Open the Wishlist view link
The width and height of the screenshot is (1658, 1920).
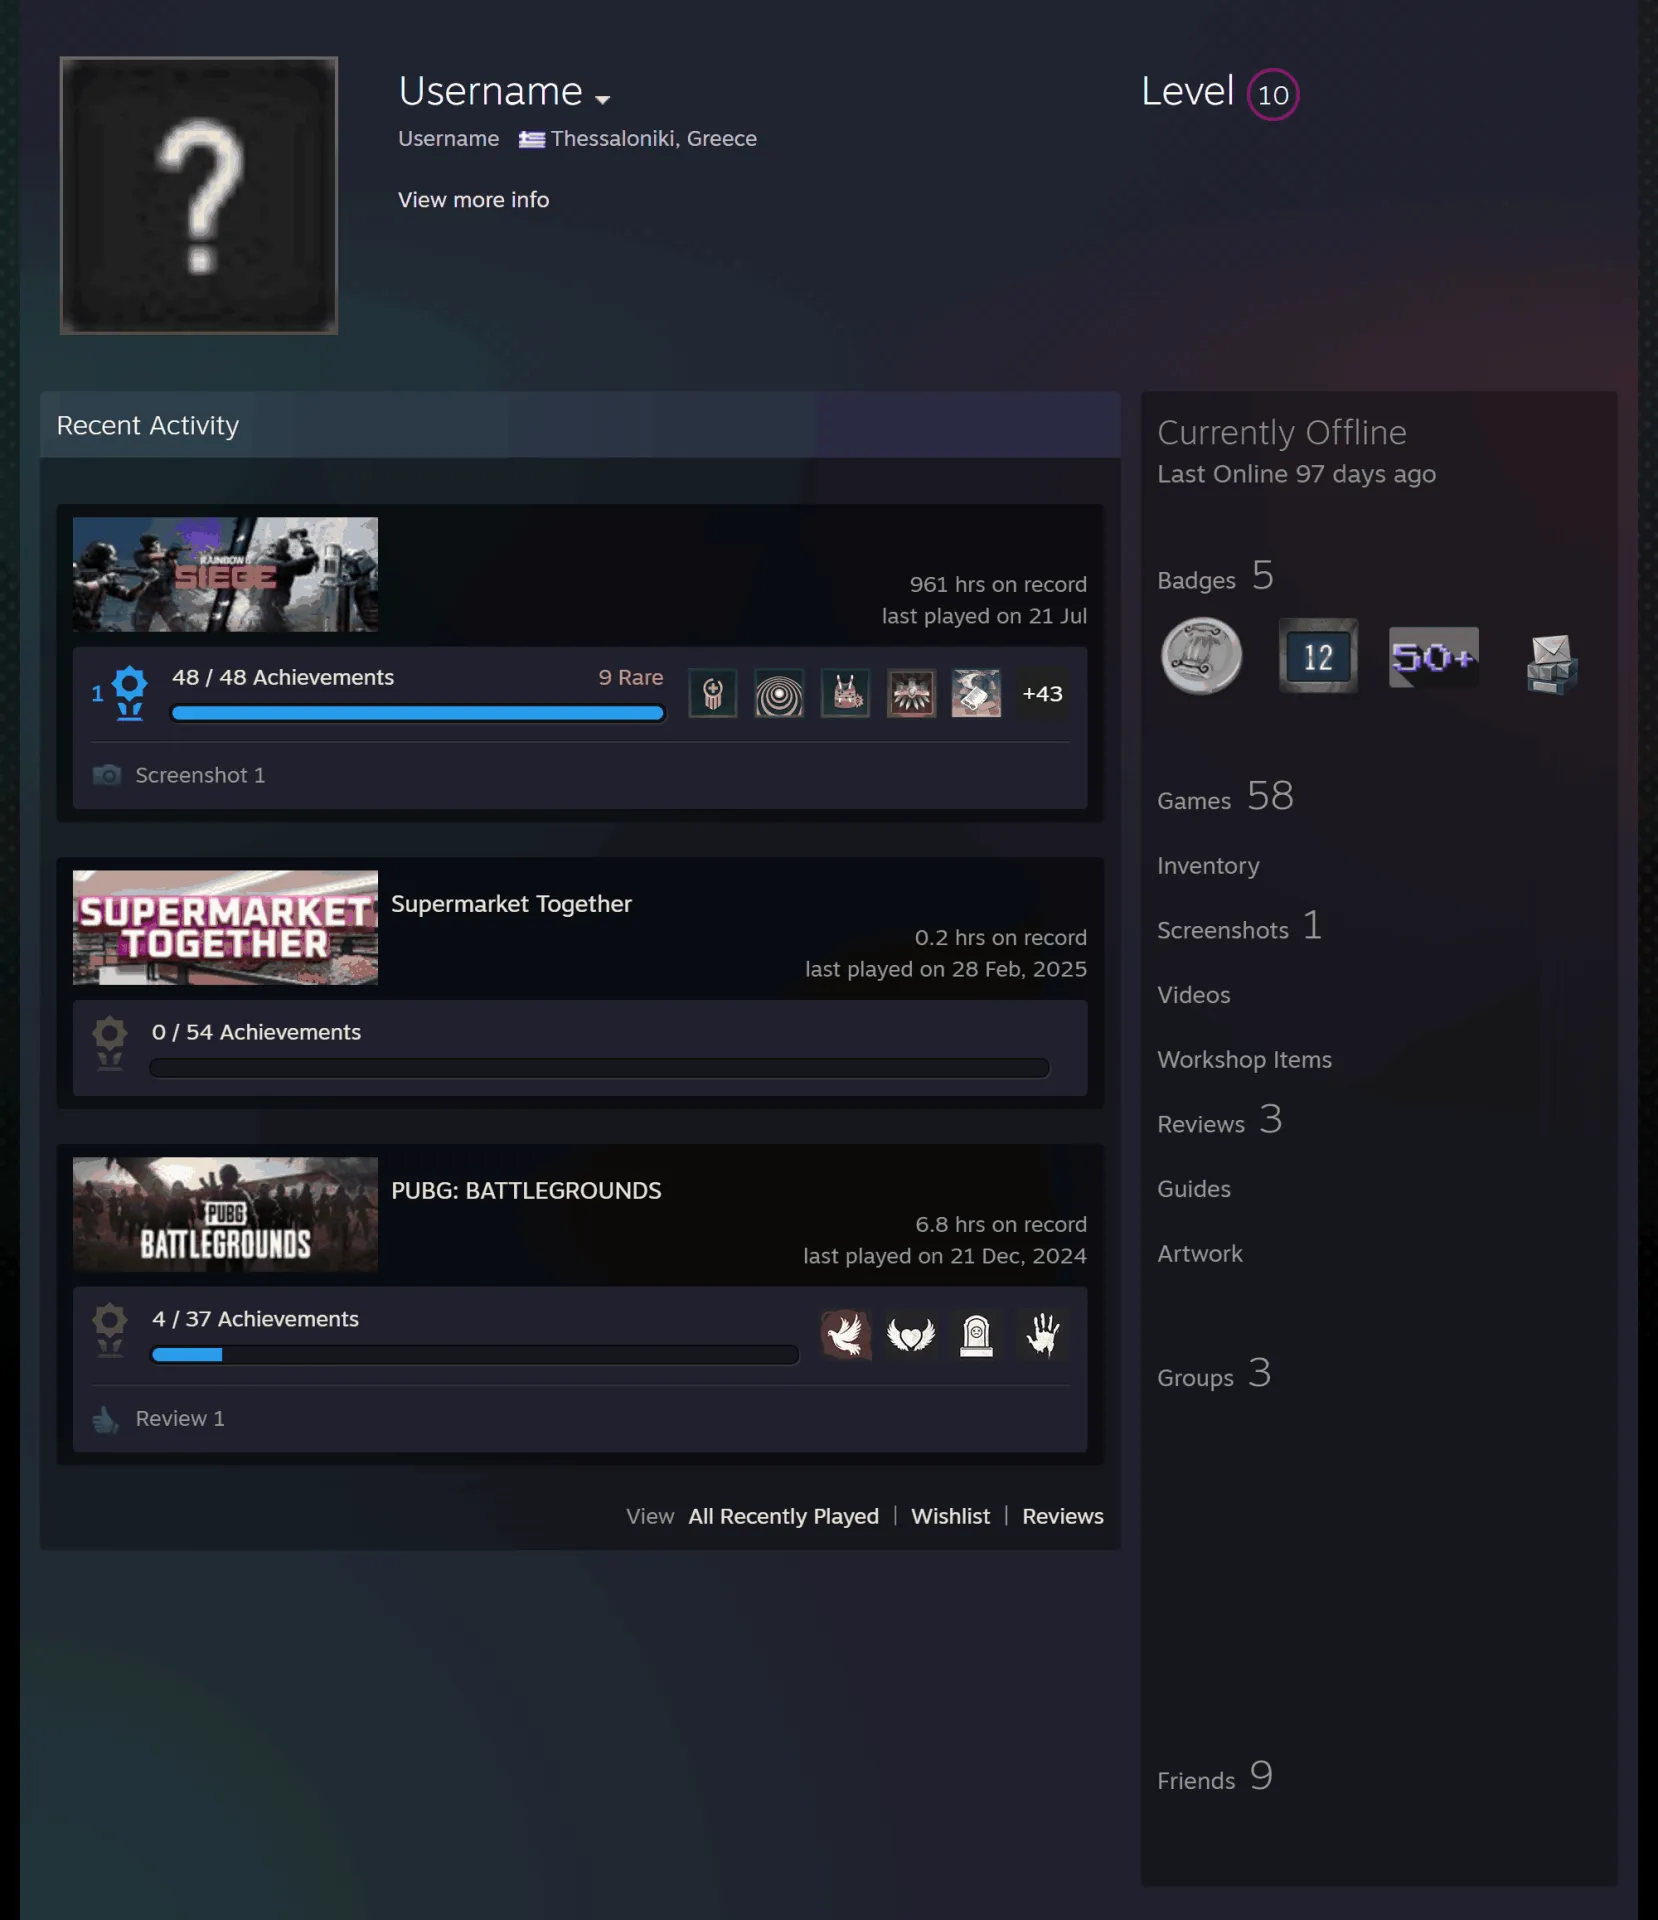(951, 1517)
